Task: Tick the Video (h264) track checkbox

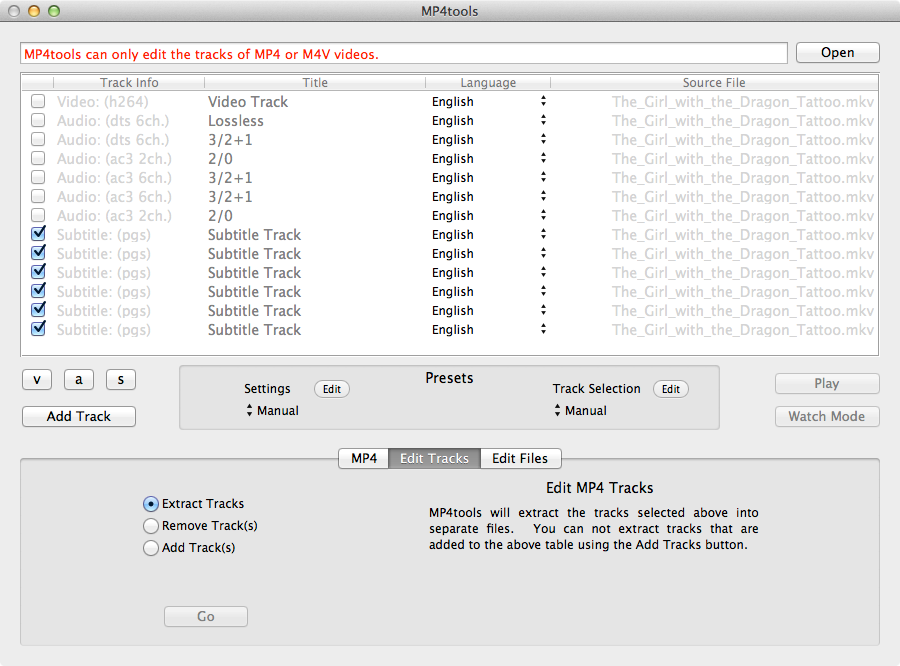Action: click(38, 102)
